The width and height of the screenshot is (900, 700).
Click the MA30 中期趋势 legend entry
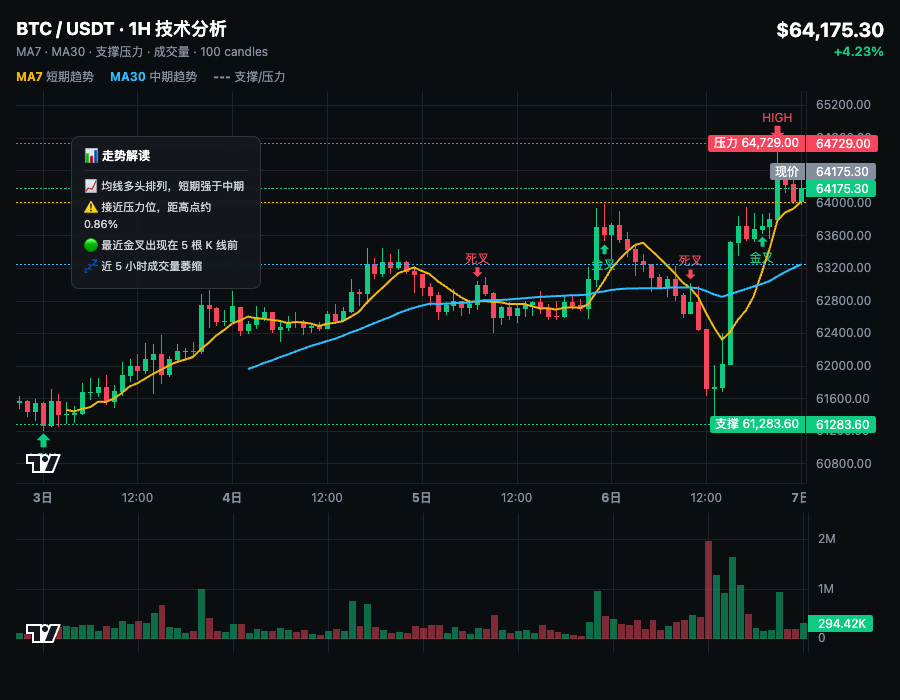point(153,77)
